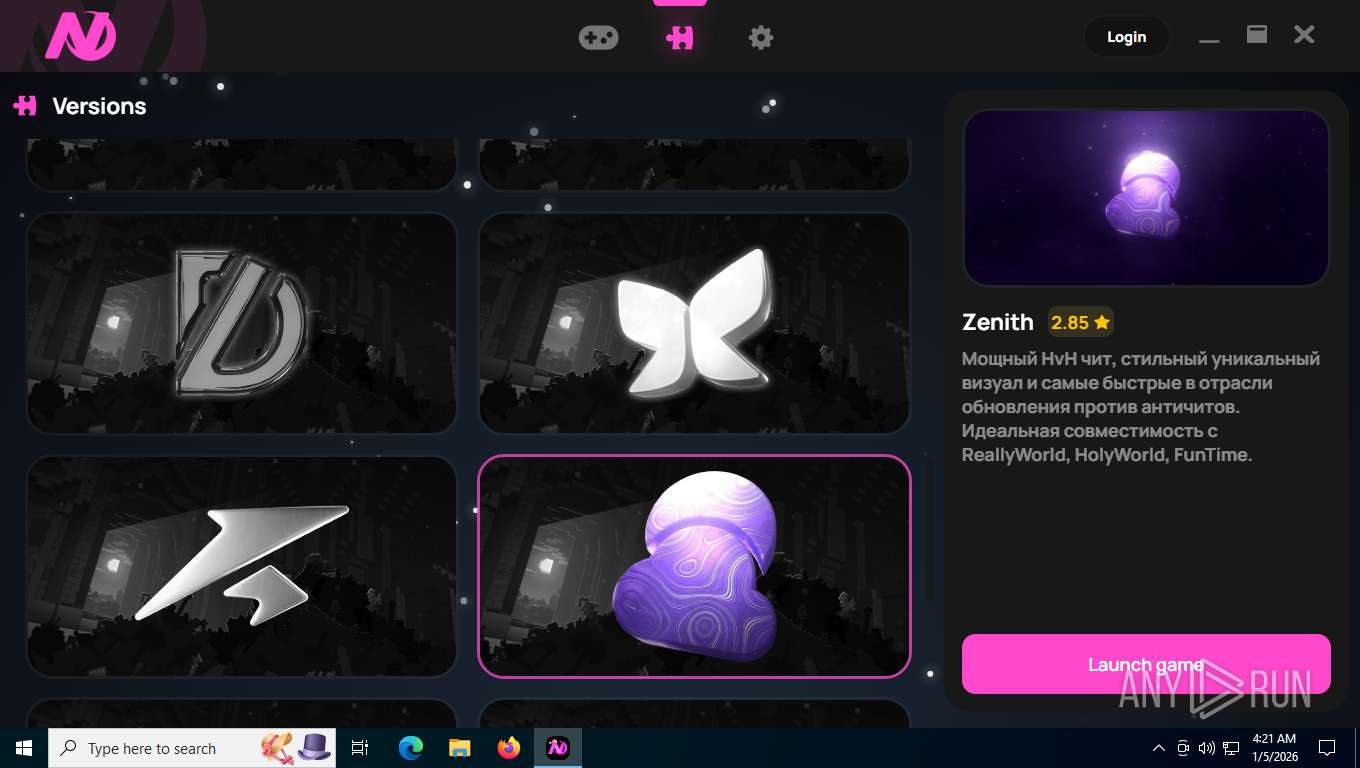This screenshot has height=768, width=1360.
Task: Click the Versions puzzle icon beside heading
Action: [25, 105]
